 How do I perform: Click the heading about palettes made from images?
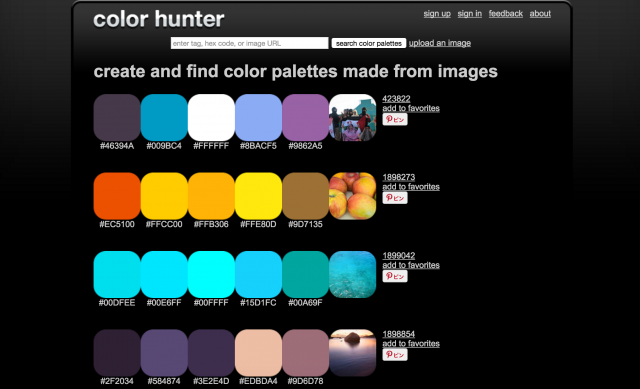(296, 72)
